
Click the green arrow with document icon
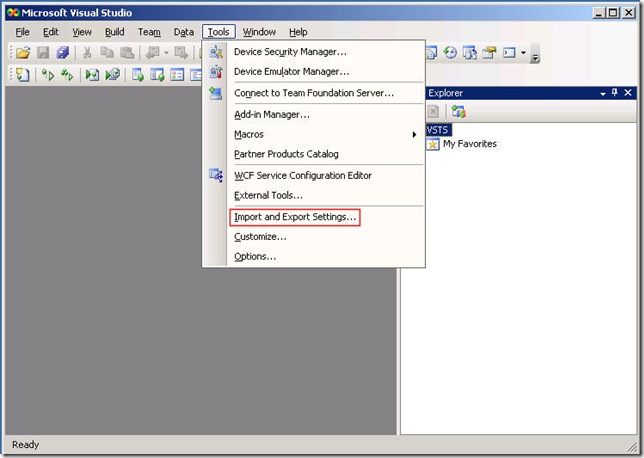point(92,75)
